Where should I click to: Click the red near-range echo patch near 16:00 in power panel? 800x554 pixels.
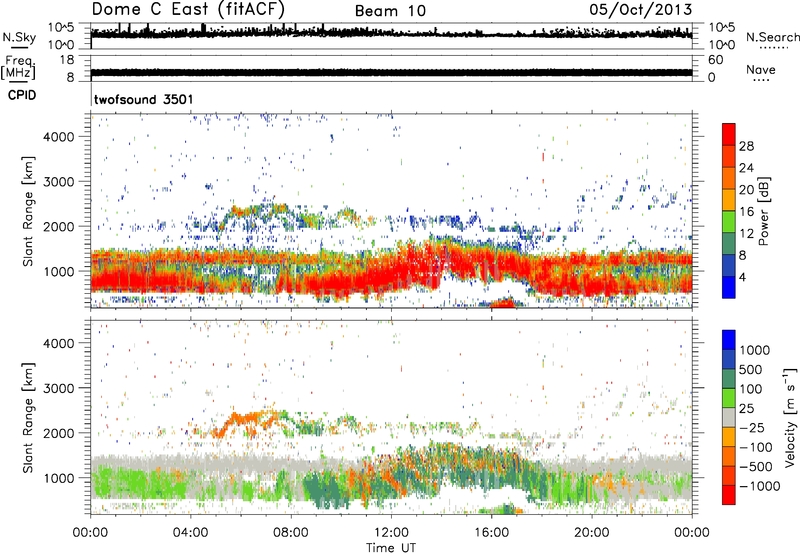point(504,303)
